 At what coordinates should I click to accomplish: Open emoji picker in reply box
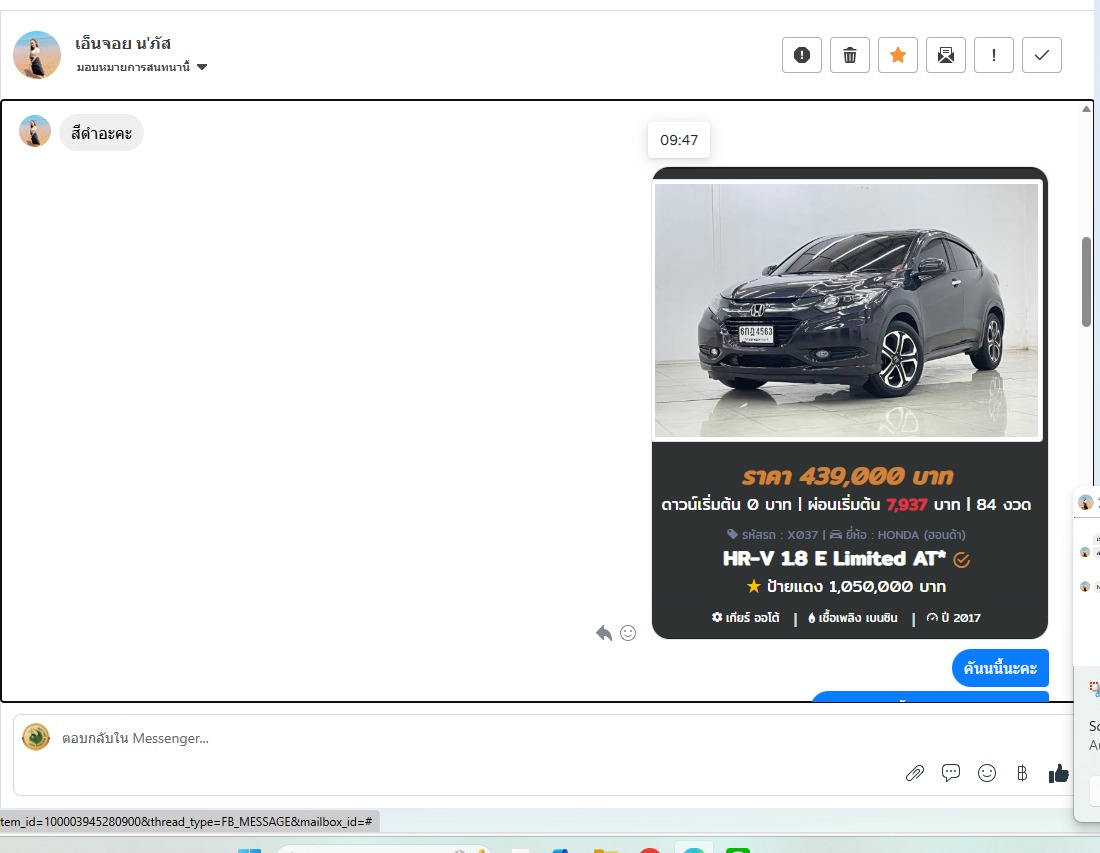pos(987,773)
